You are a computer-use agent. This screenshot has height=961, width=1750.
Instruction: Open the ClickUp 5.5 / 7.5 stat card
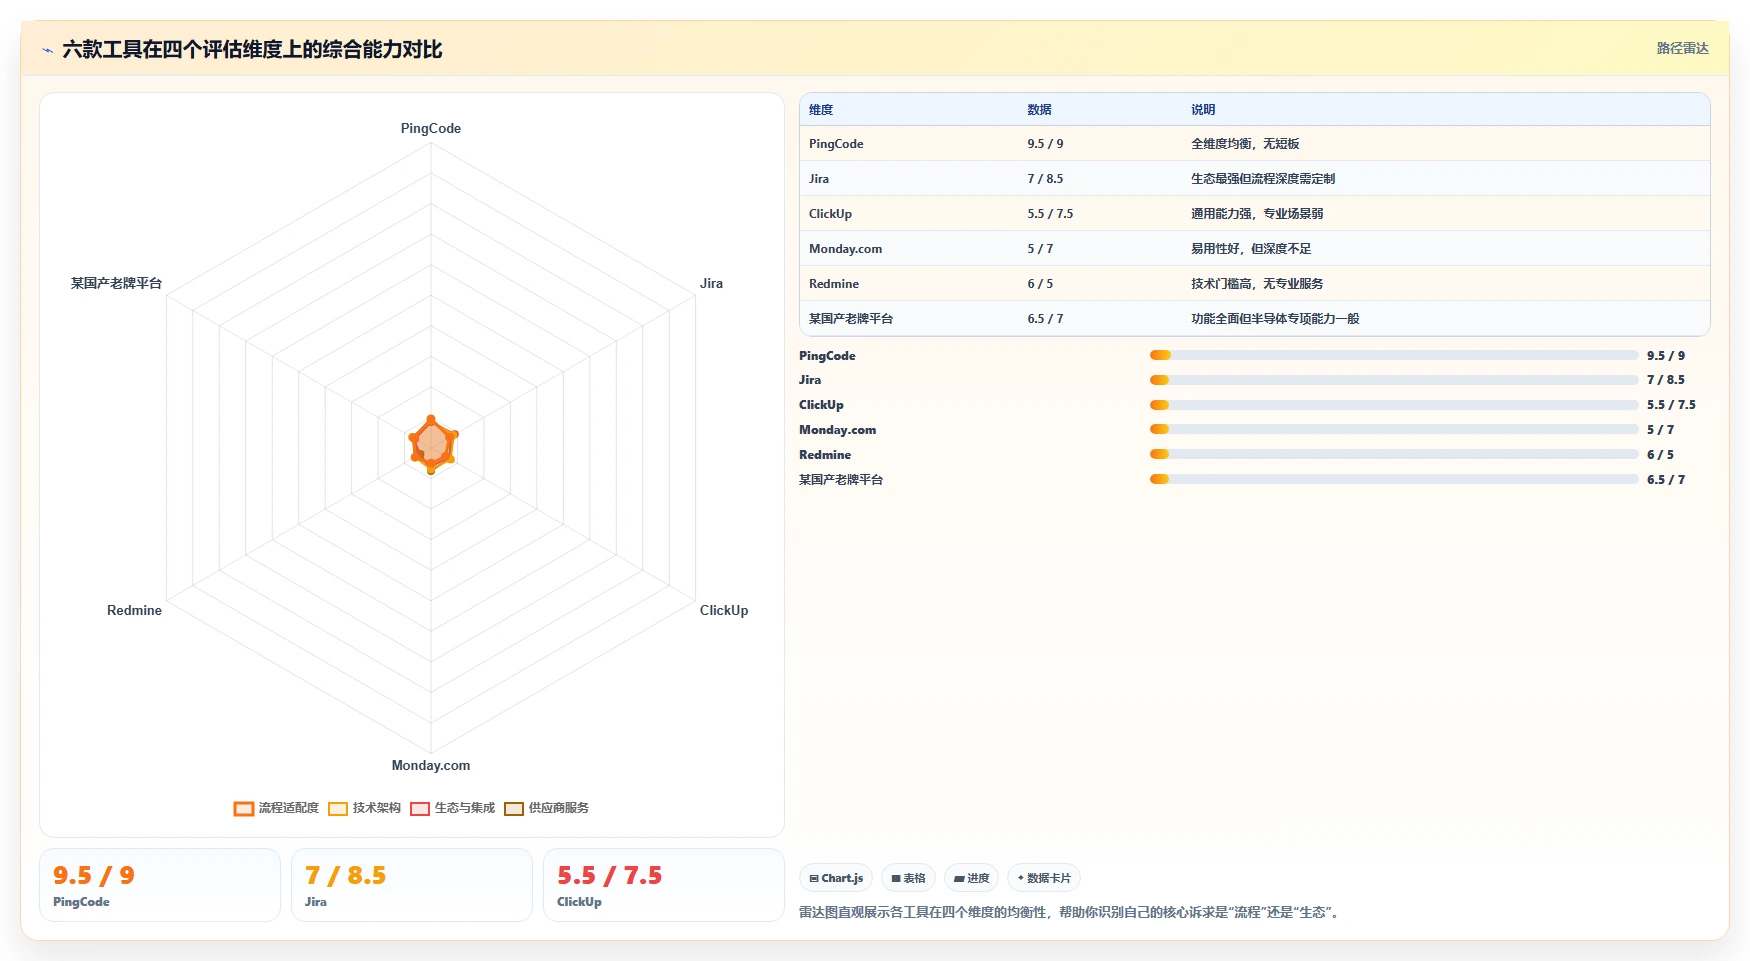664,885
